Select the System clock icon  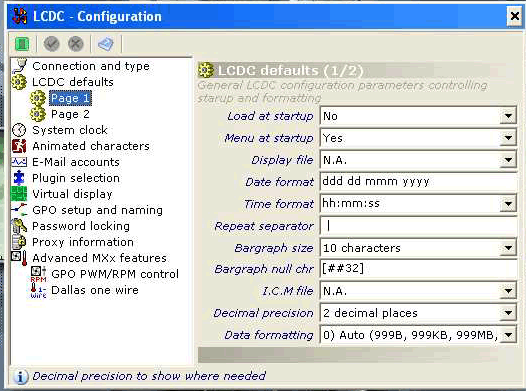pyautogui.click(x=19, y=130)
